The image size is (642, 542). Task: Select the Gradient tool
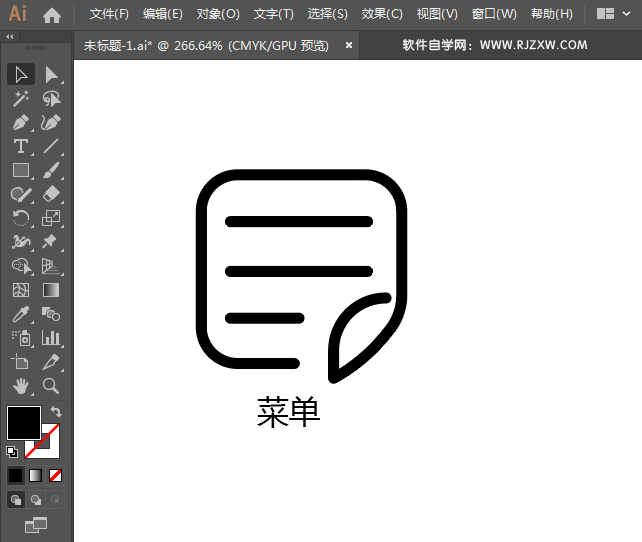[x=51, y=290]
